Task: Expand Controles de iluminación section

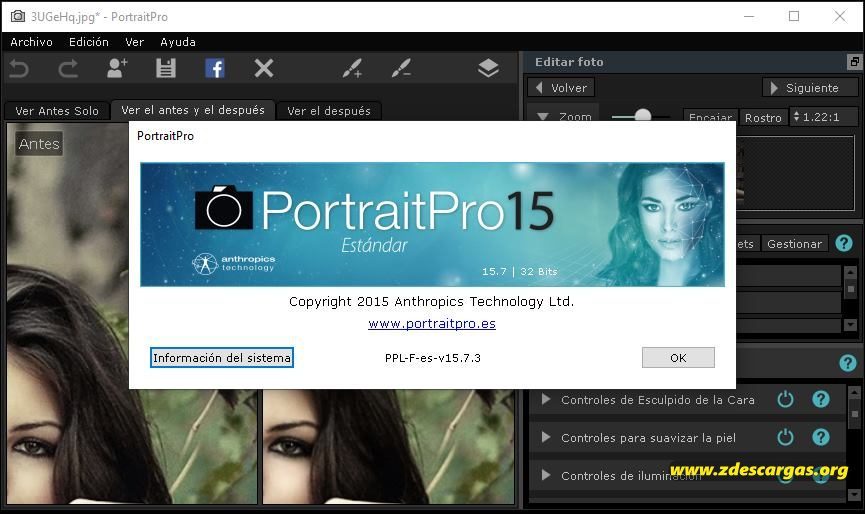Action: pos(546,475)
